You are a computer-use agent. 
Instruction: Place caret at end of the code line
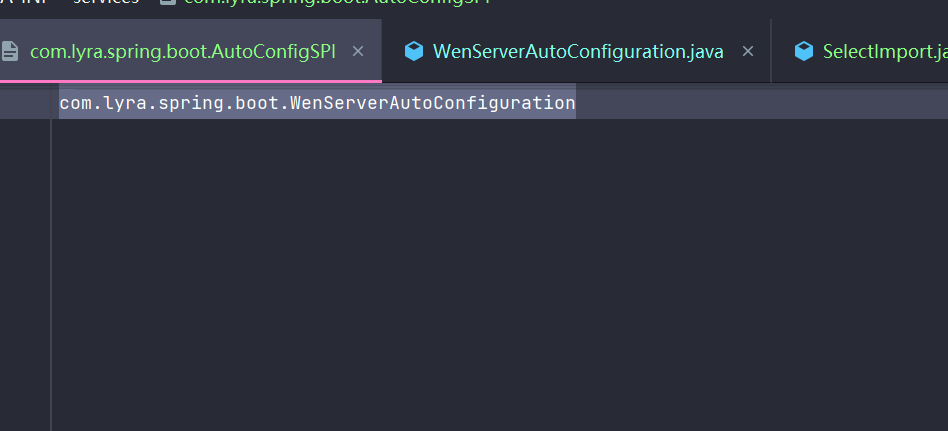576,103
